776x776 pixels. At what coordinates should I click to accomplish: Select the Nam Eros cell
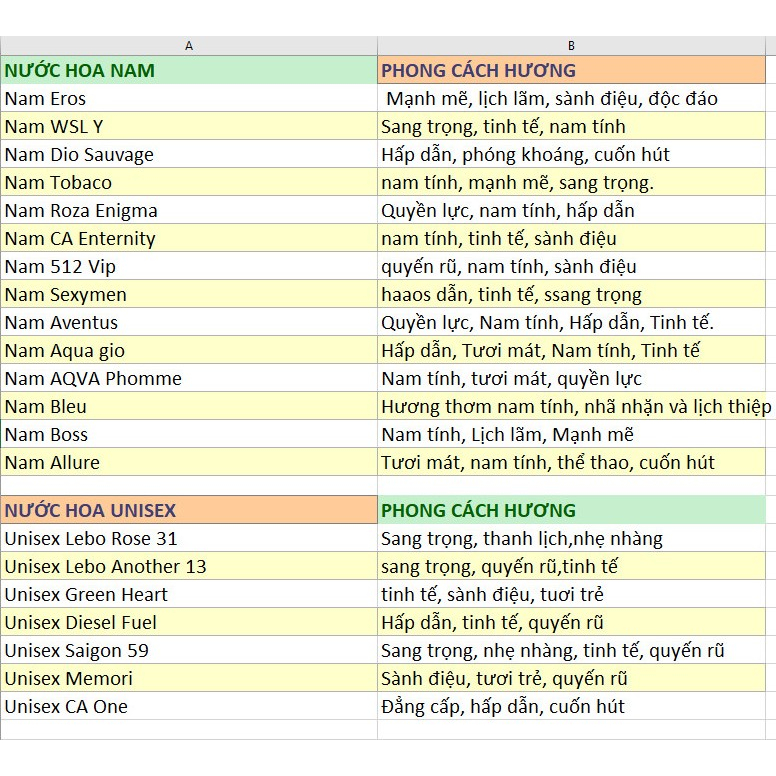pyautogui.click(x=189, y=98)
